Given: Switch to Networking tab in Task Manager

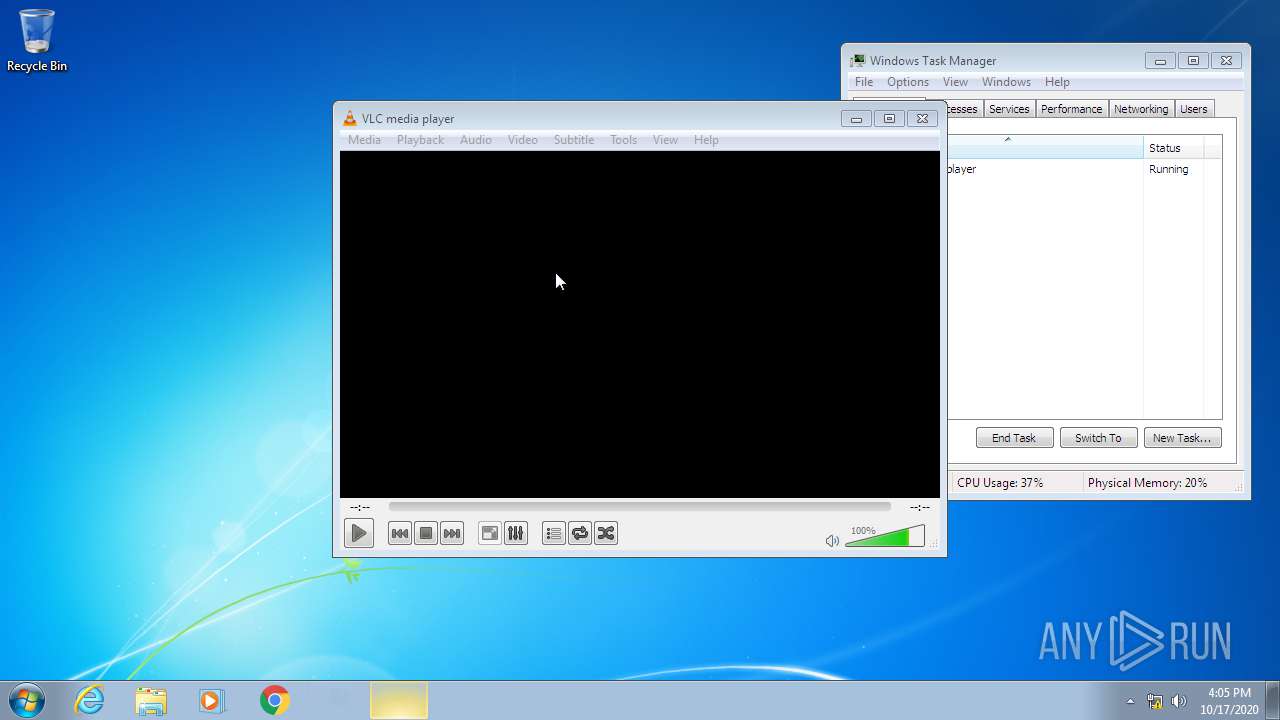Looking at the screenshot, I should [1141, 109].
